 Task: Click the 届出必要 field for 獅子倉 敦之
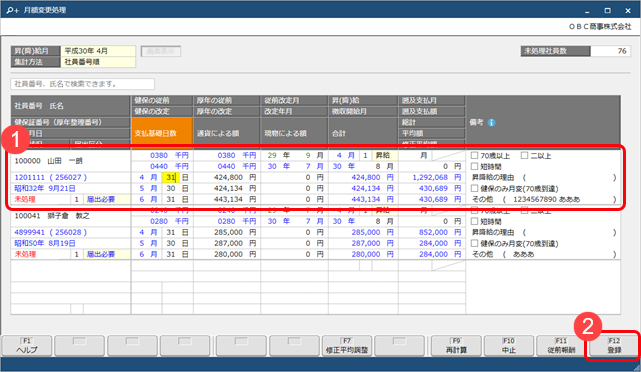click(x=107, y=254)
